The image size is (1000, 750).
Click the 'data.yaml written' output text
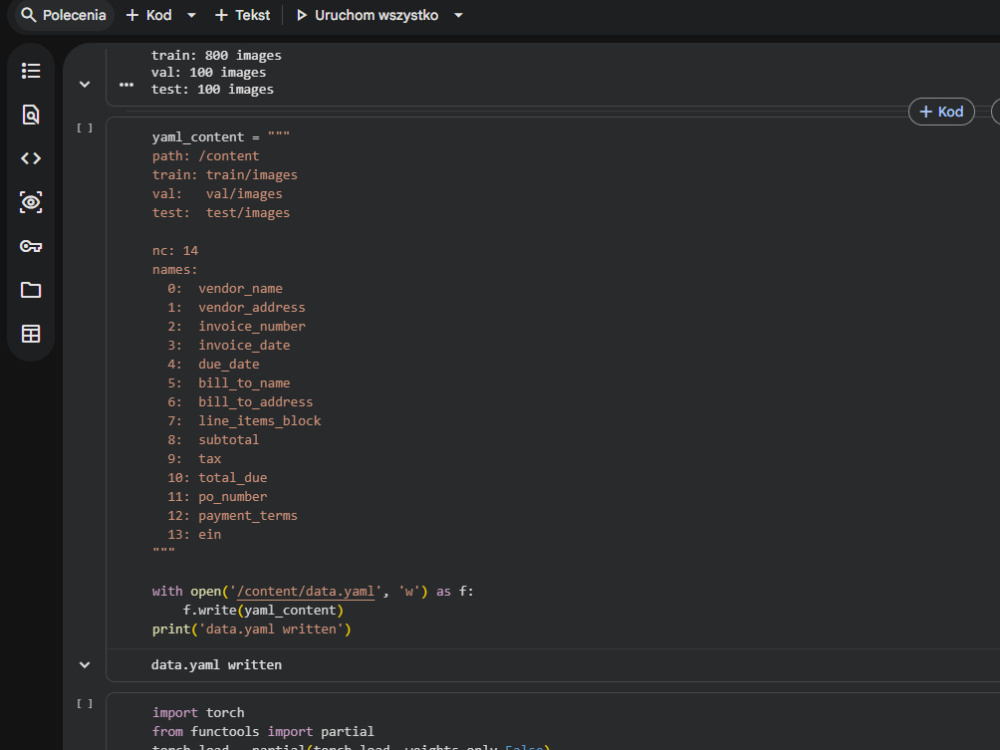coord(216,665)
